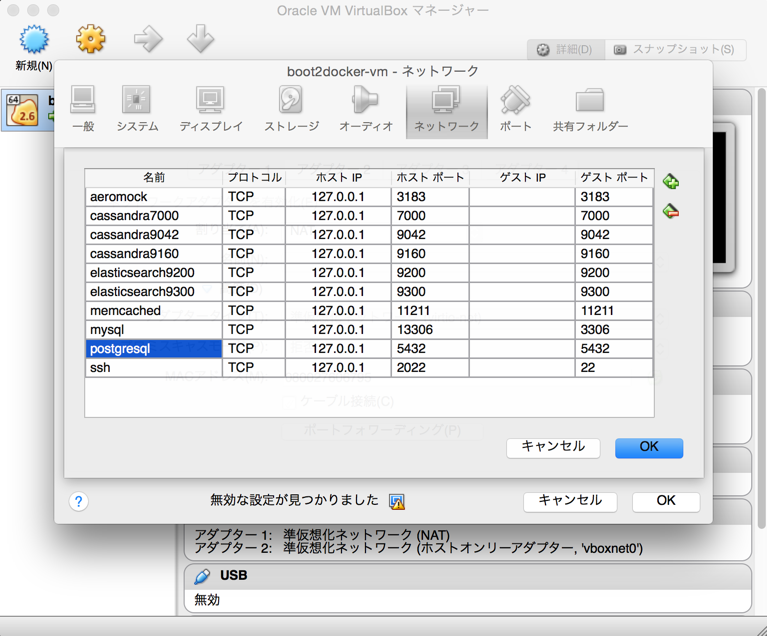Open the ストレージ (Storage) settings category
The image size is (767, 636).
tap(292, 109)
